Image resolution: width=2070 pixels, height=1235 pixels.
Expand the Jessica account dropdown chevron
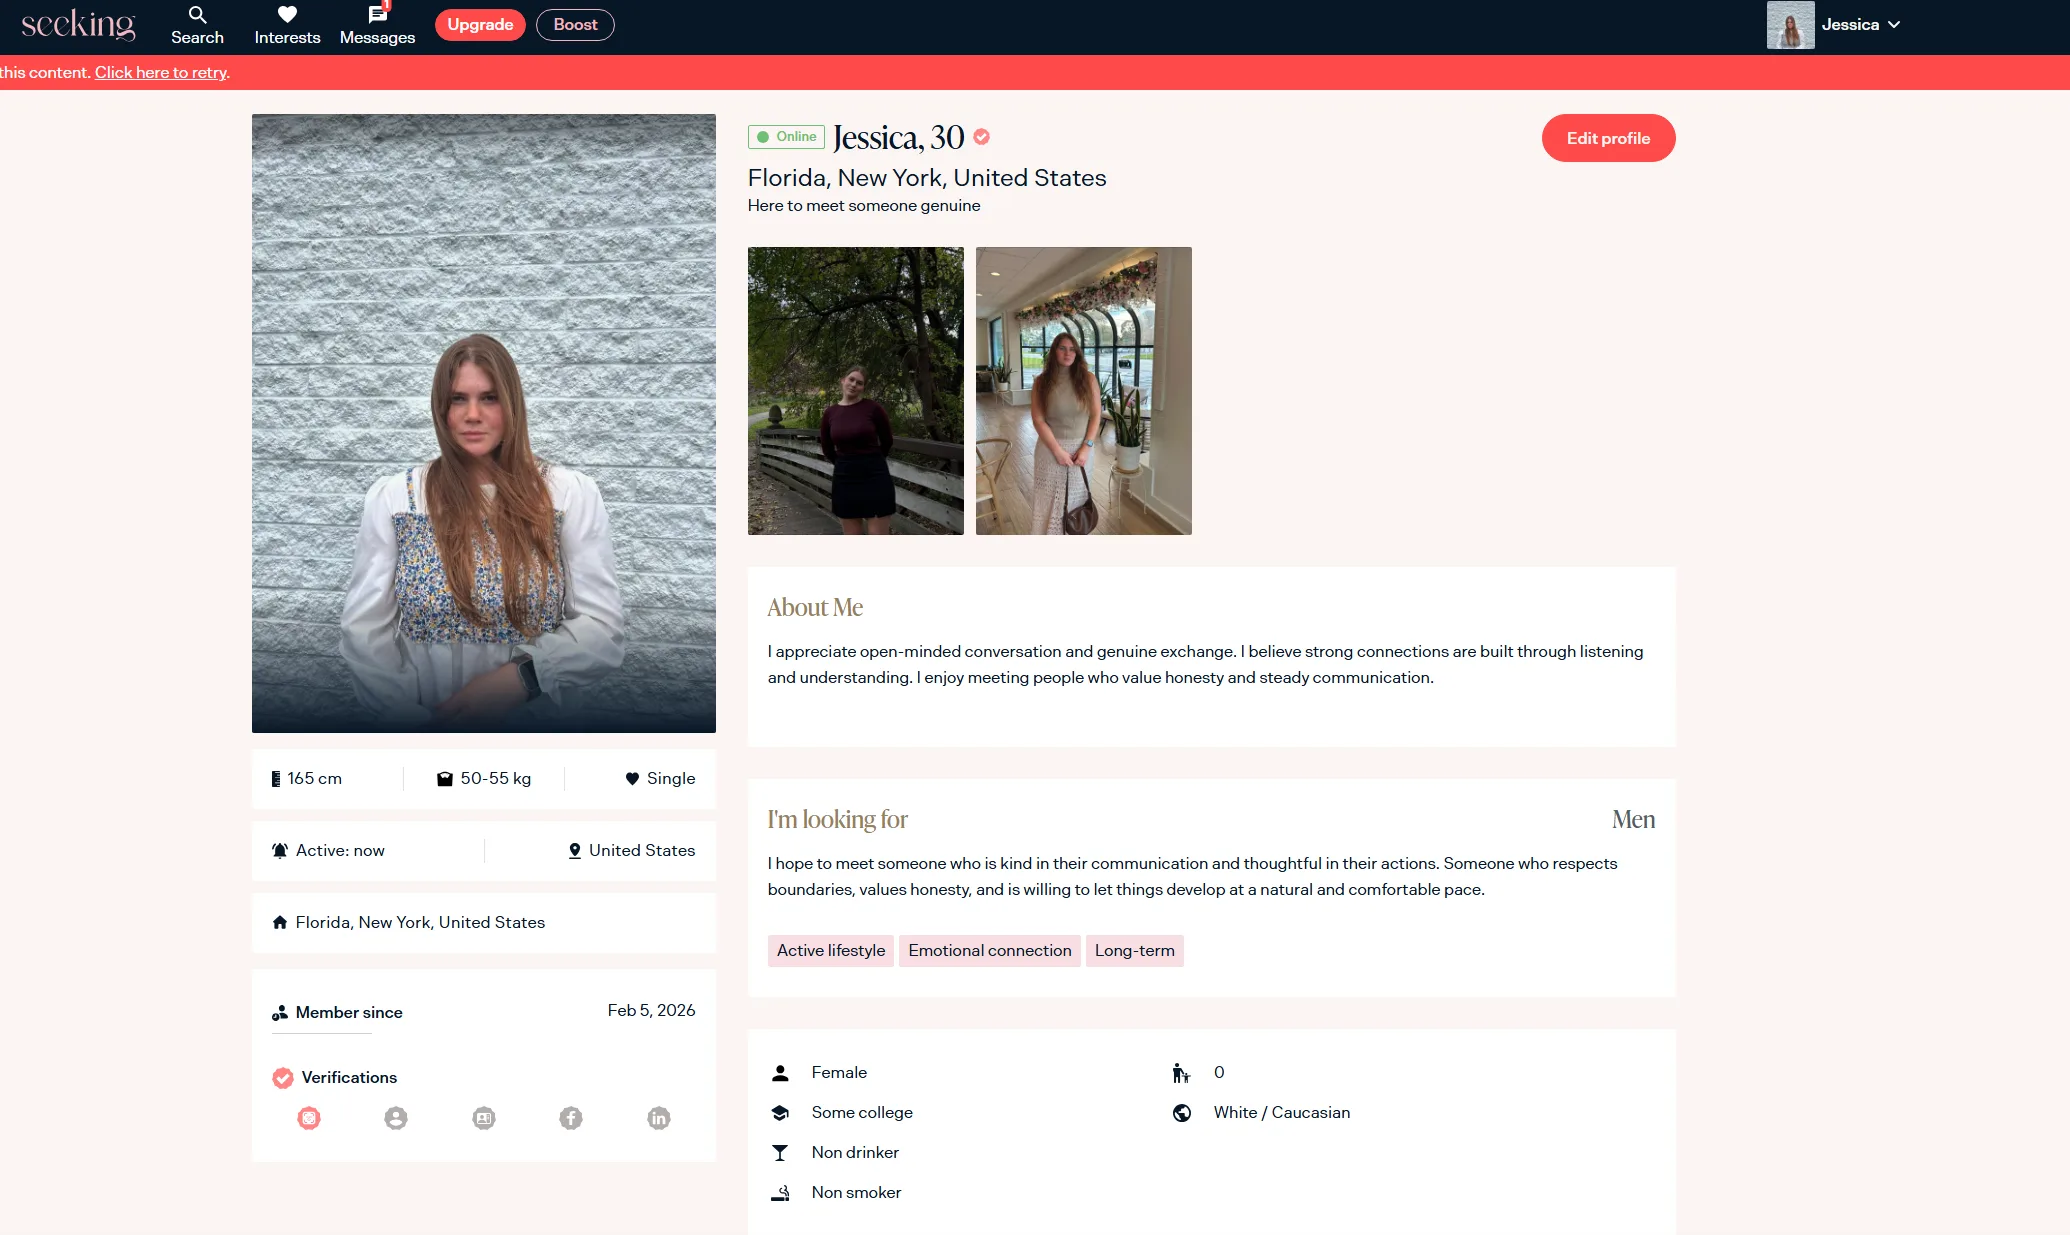[1894, 25]
